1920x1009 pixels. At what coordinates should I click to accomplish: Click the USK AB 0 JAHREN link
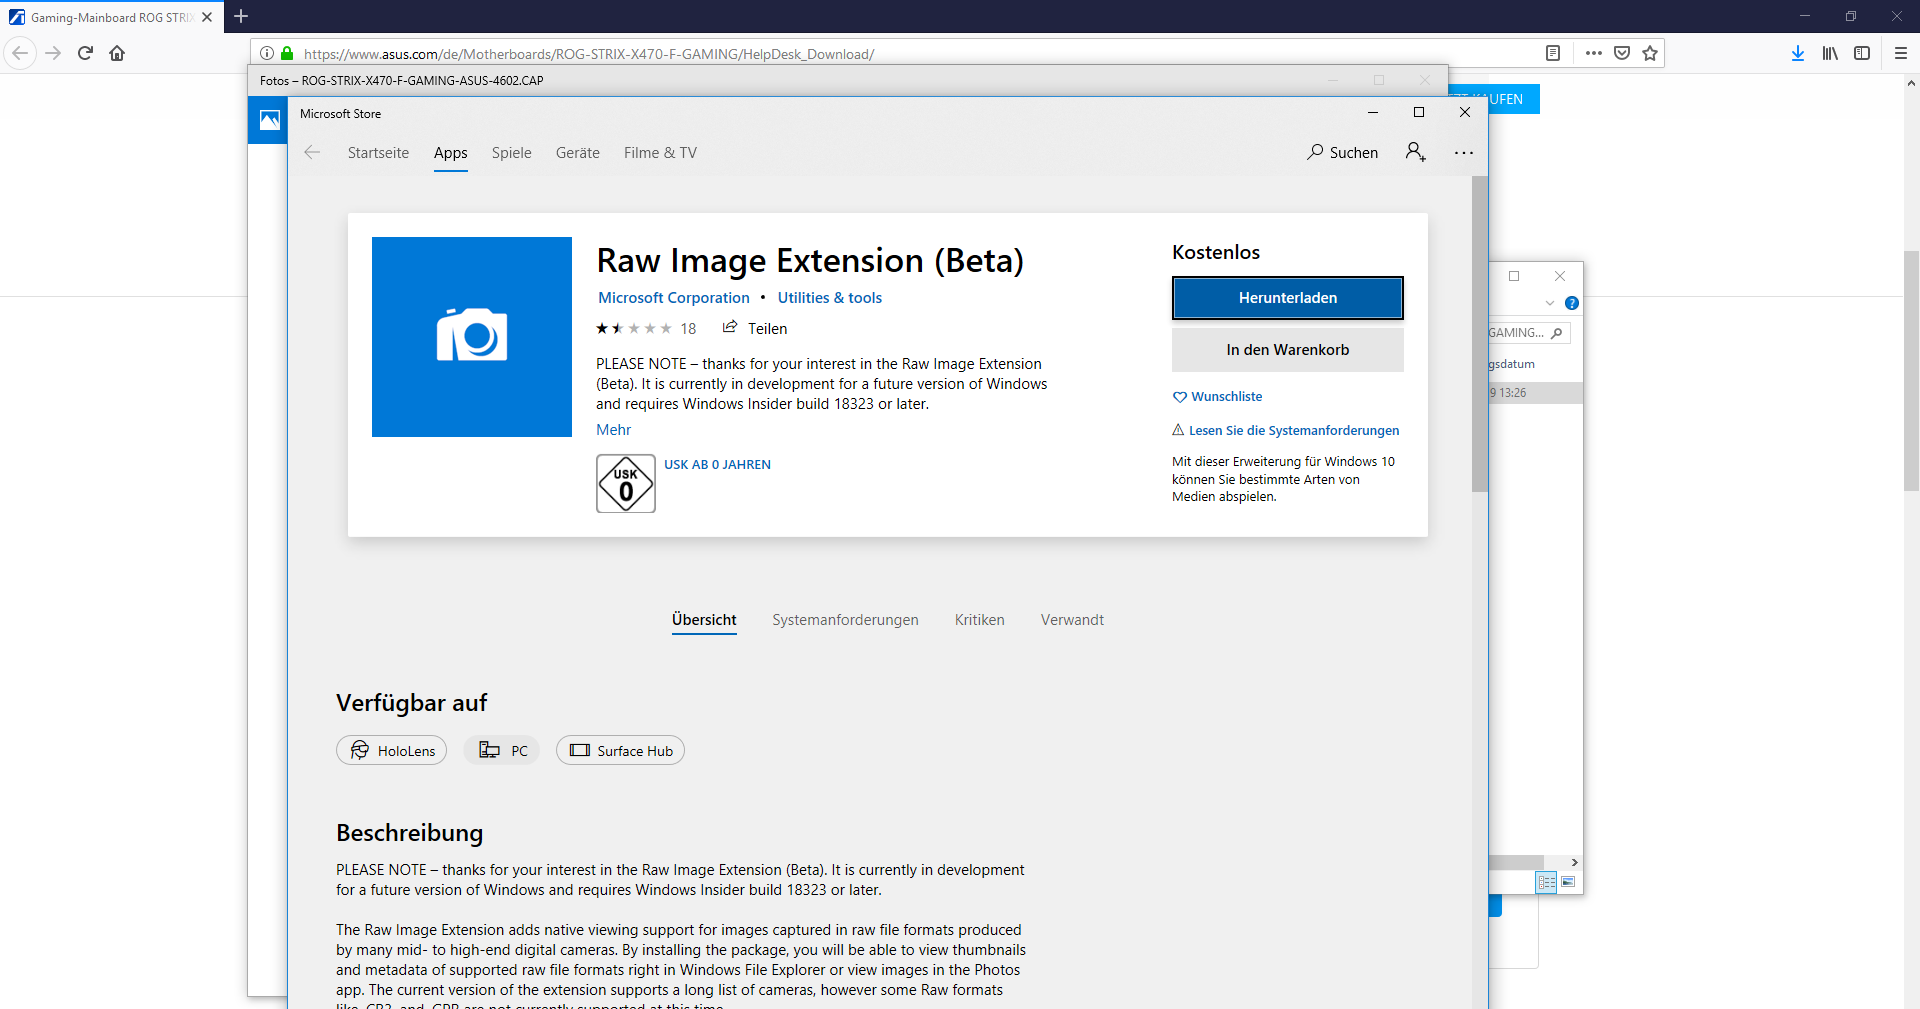(718, 465)
